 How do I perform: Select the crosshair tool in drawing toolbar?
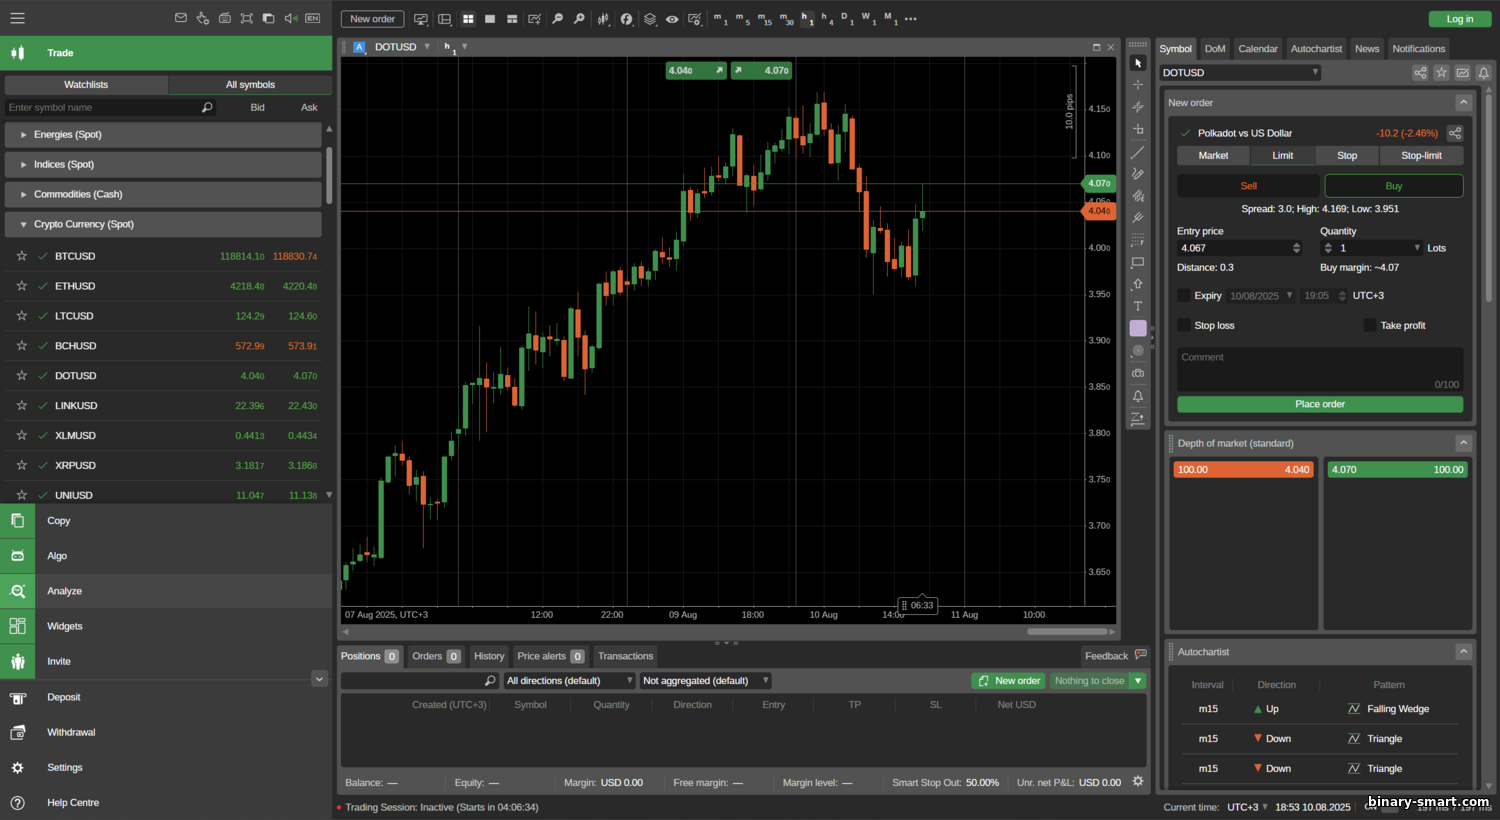pyautogui.click(x=1138, y=85)
